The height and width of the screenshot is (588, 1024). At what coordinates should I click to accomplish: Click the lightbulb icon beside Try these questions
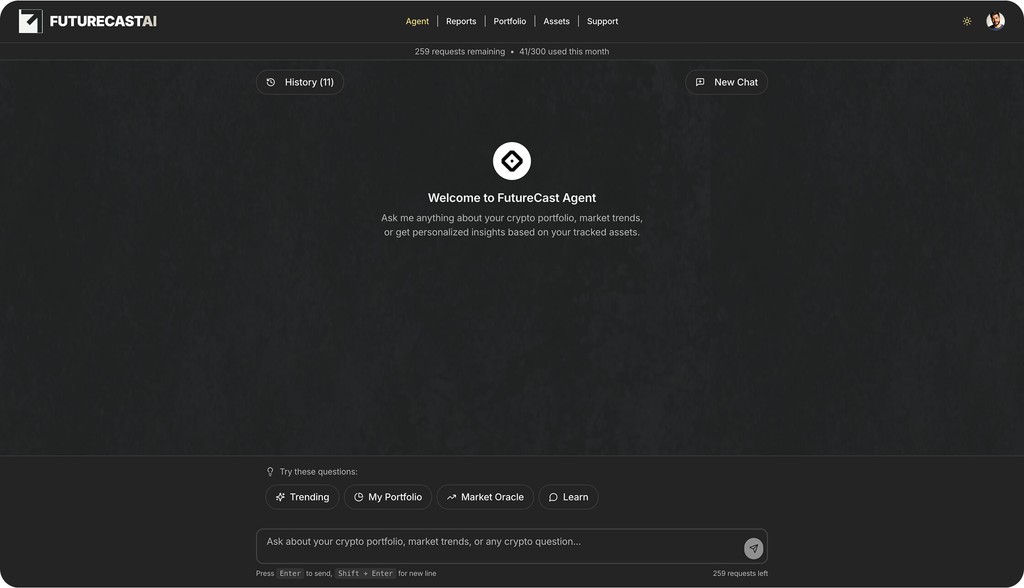pyautogui.click(x=270, y=472)
